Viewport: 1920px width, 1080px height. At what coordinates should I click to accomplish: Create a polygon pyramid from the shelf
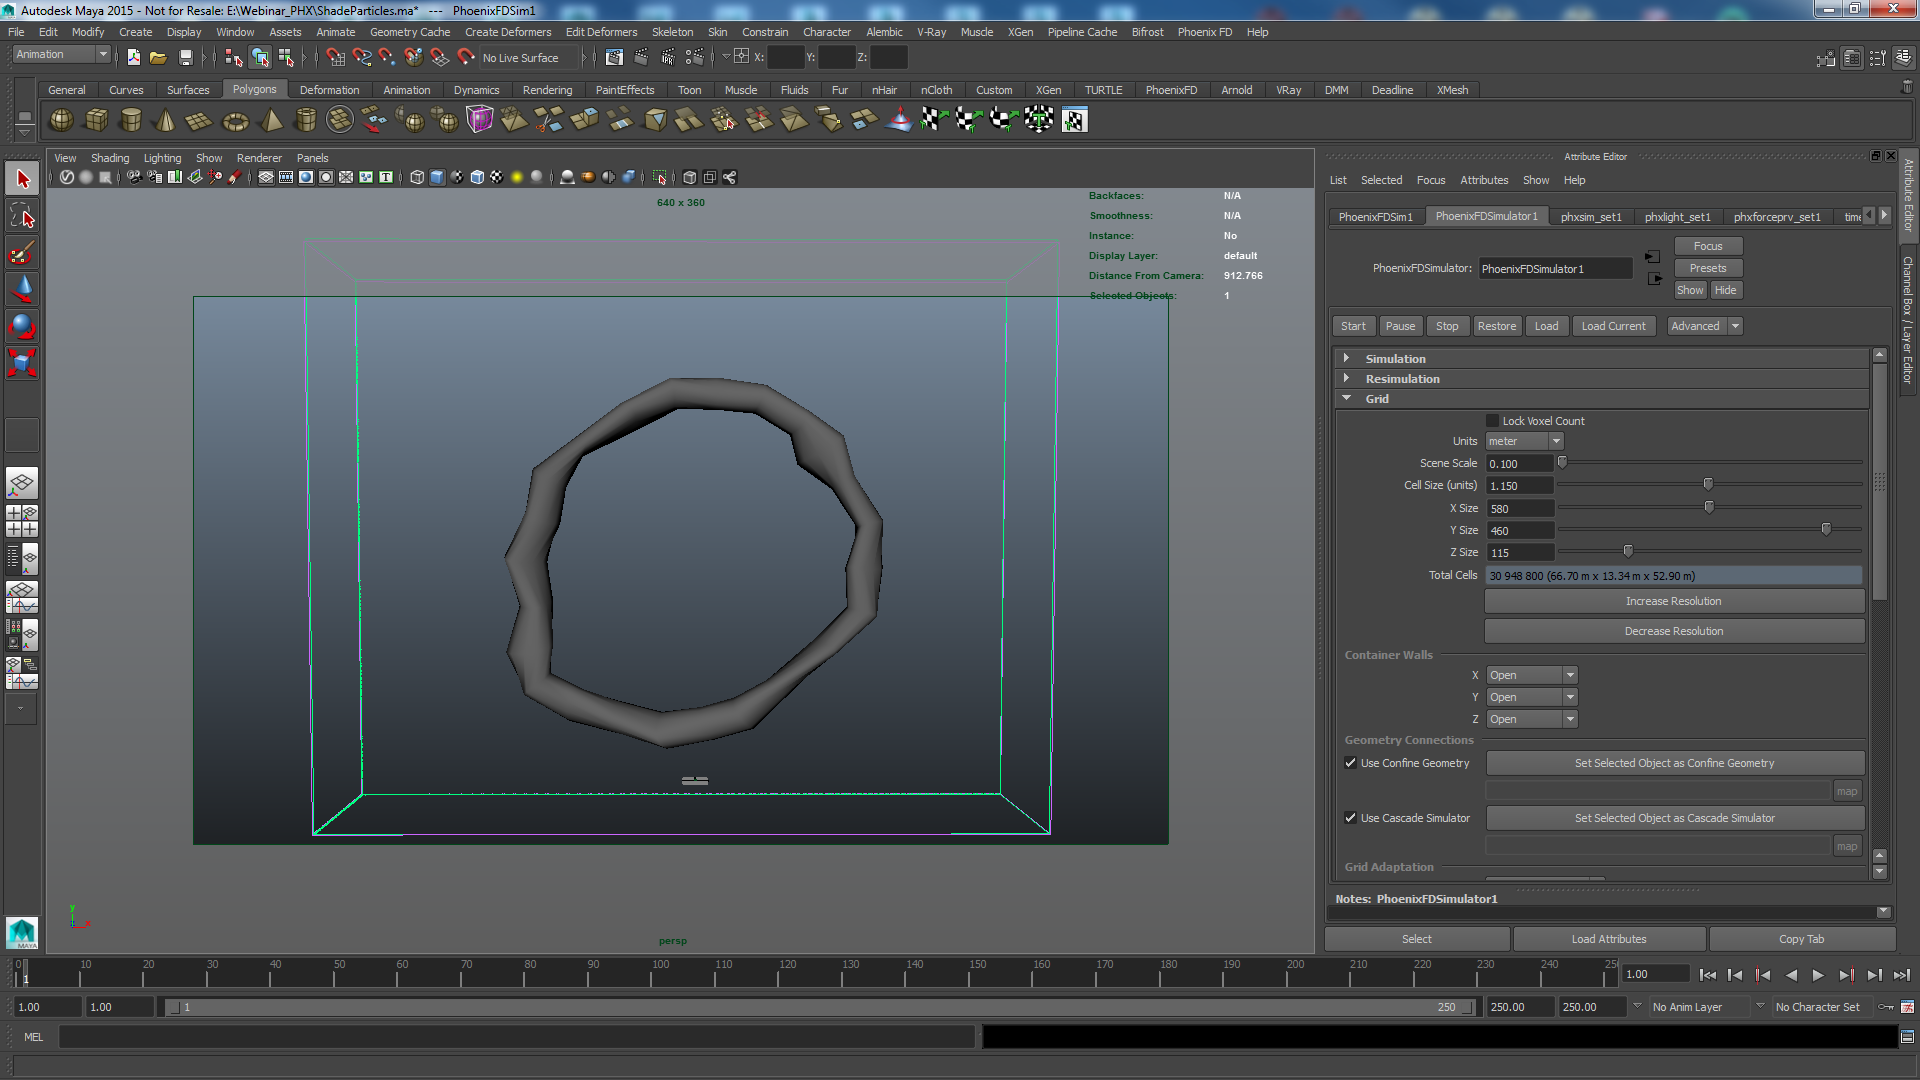270,121
